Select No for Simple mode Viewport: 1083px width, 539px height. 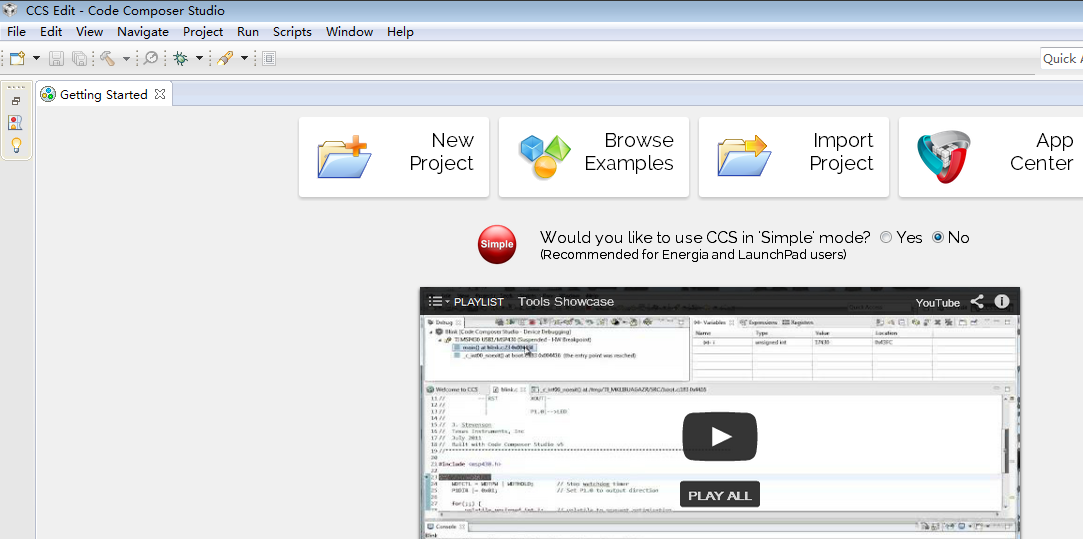point(938,238)
